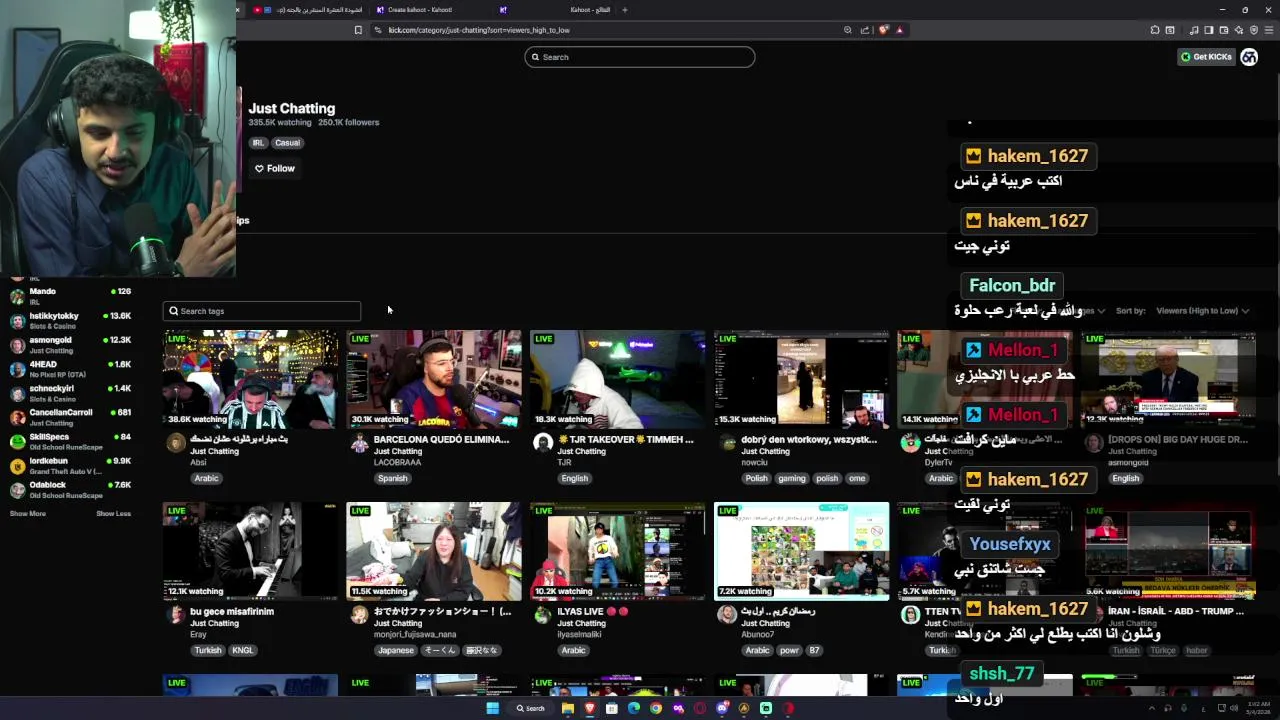Click Show More in the sidebar
1280x720 pixels.
coord(28,513)
